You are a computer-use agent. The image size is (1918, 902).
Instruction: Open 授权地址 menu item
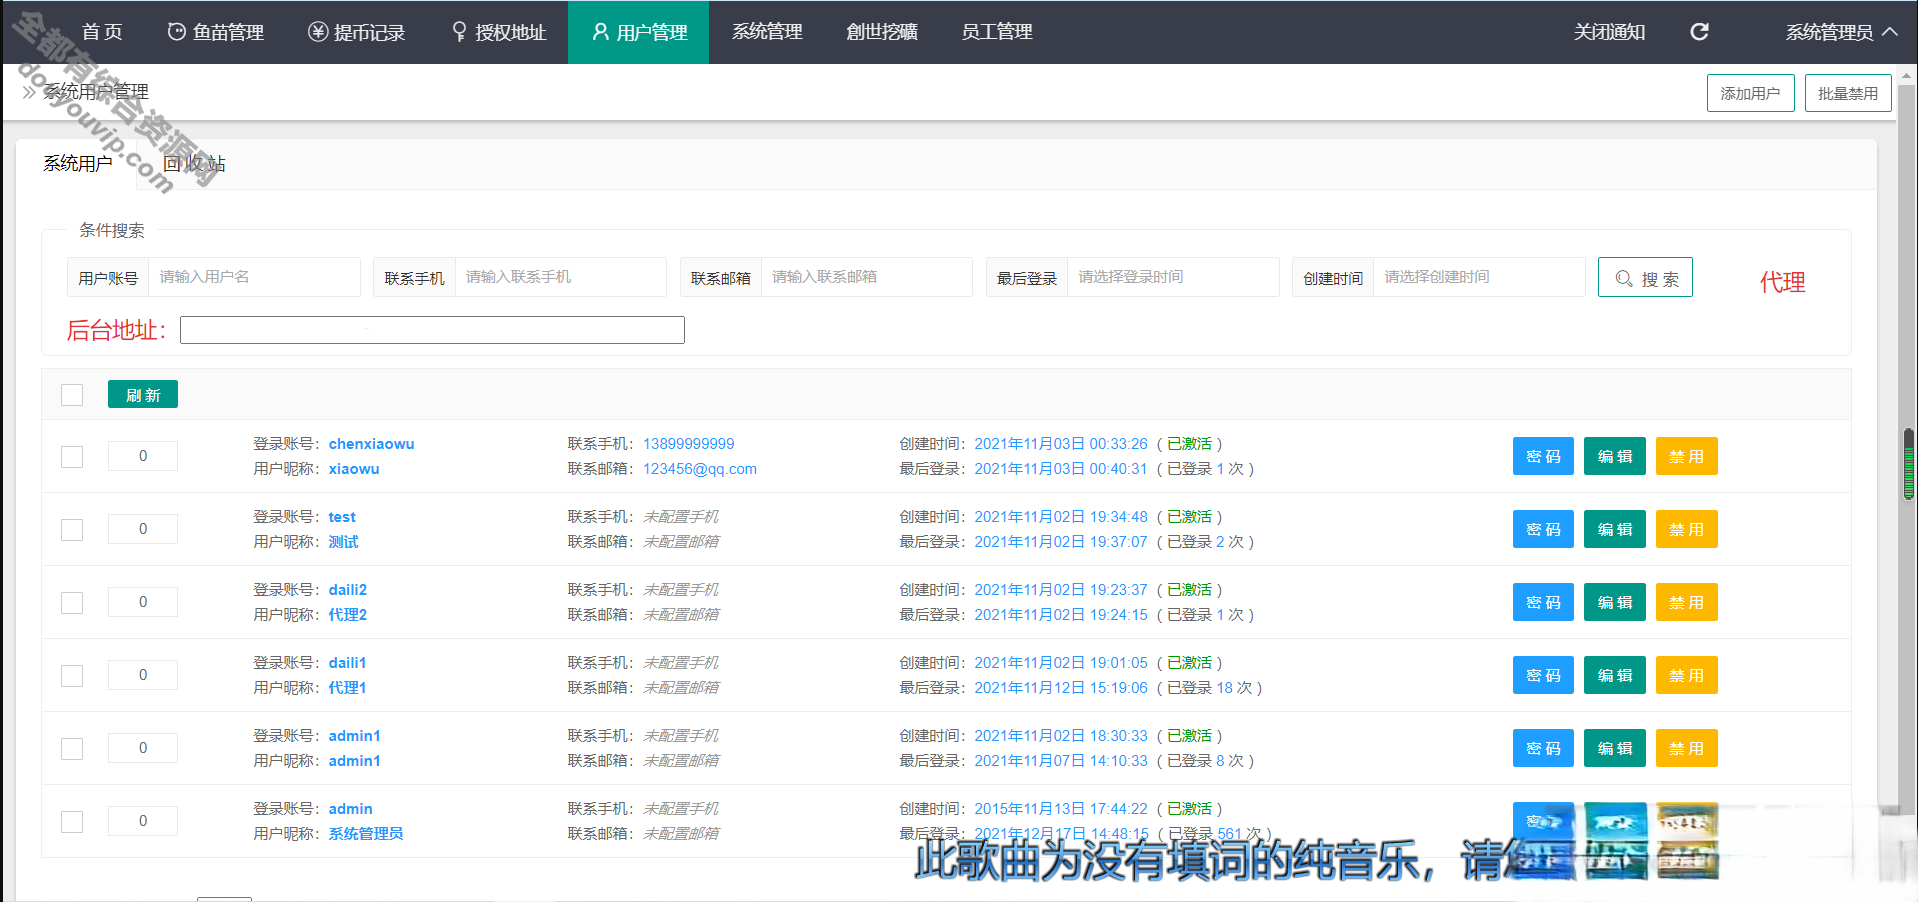coord(499,32)
